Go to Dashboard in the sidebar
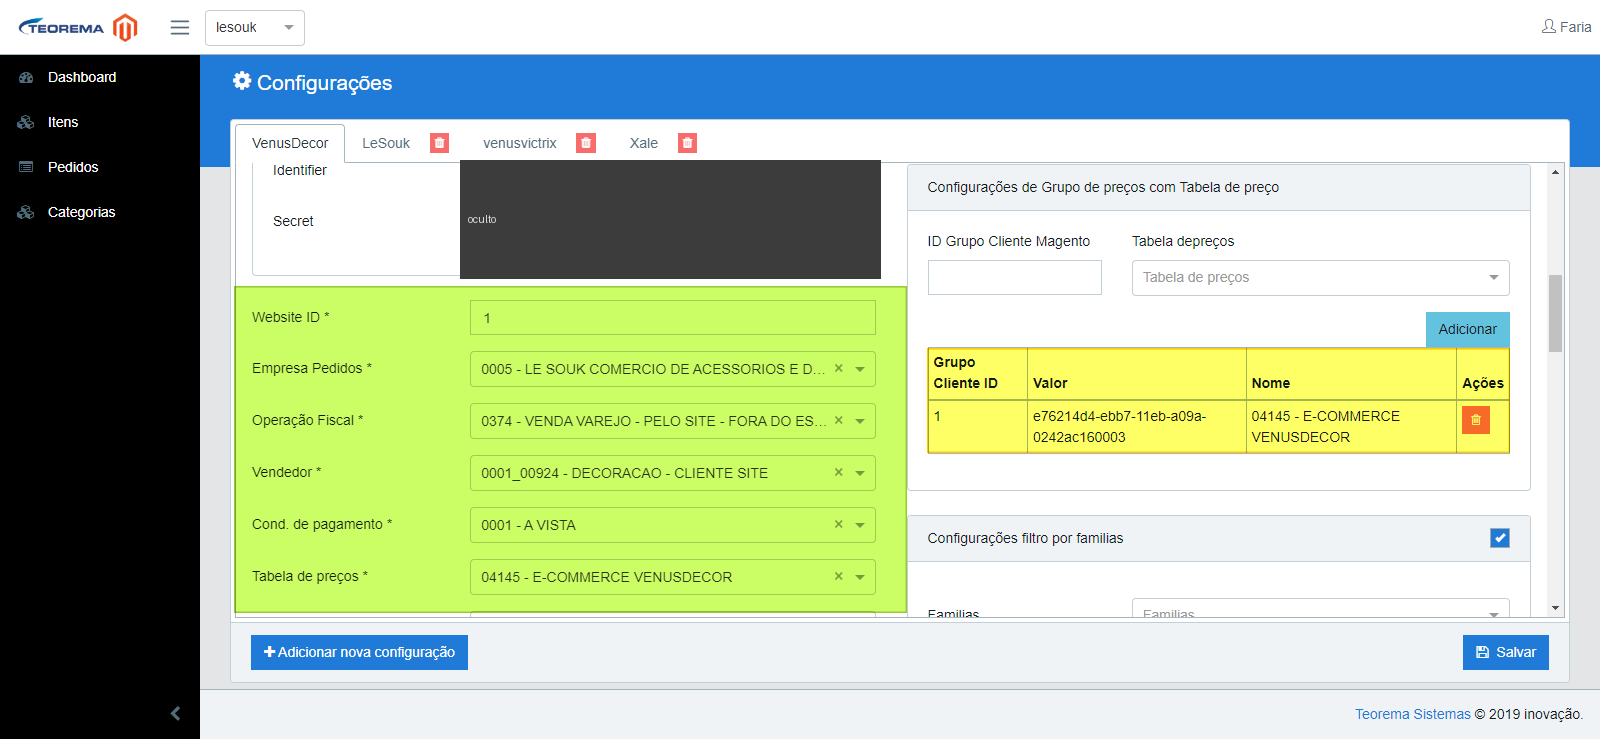This screenshot has height=739, width=1600. coord(82,77)
